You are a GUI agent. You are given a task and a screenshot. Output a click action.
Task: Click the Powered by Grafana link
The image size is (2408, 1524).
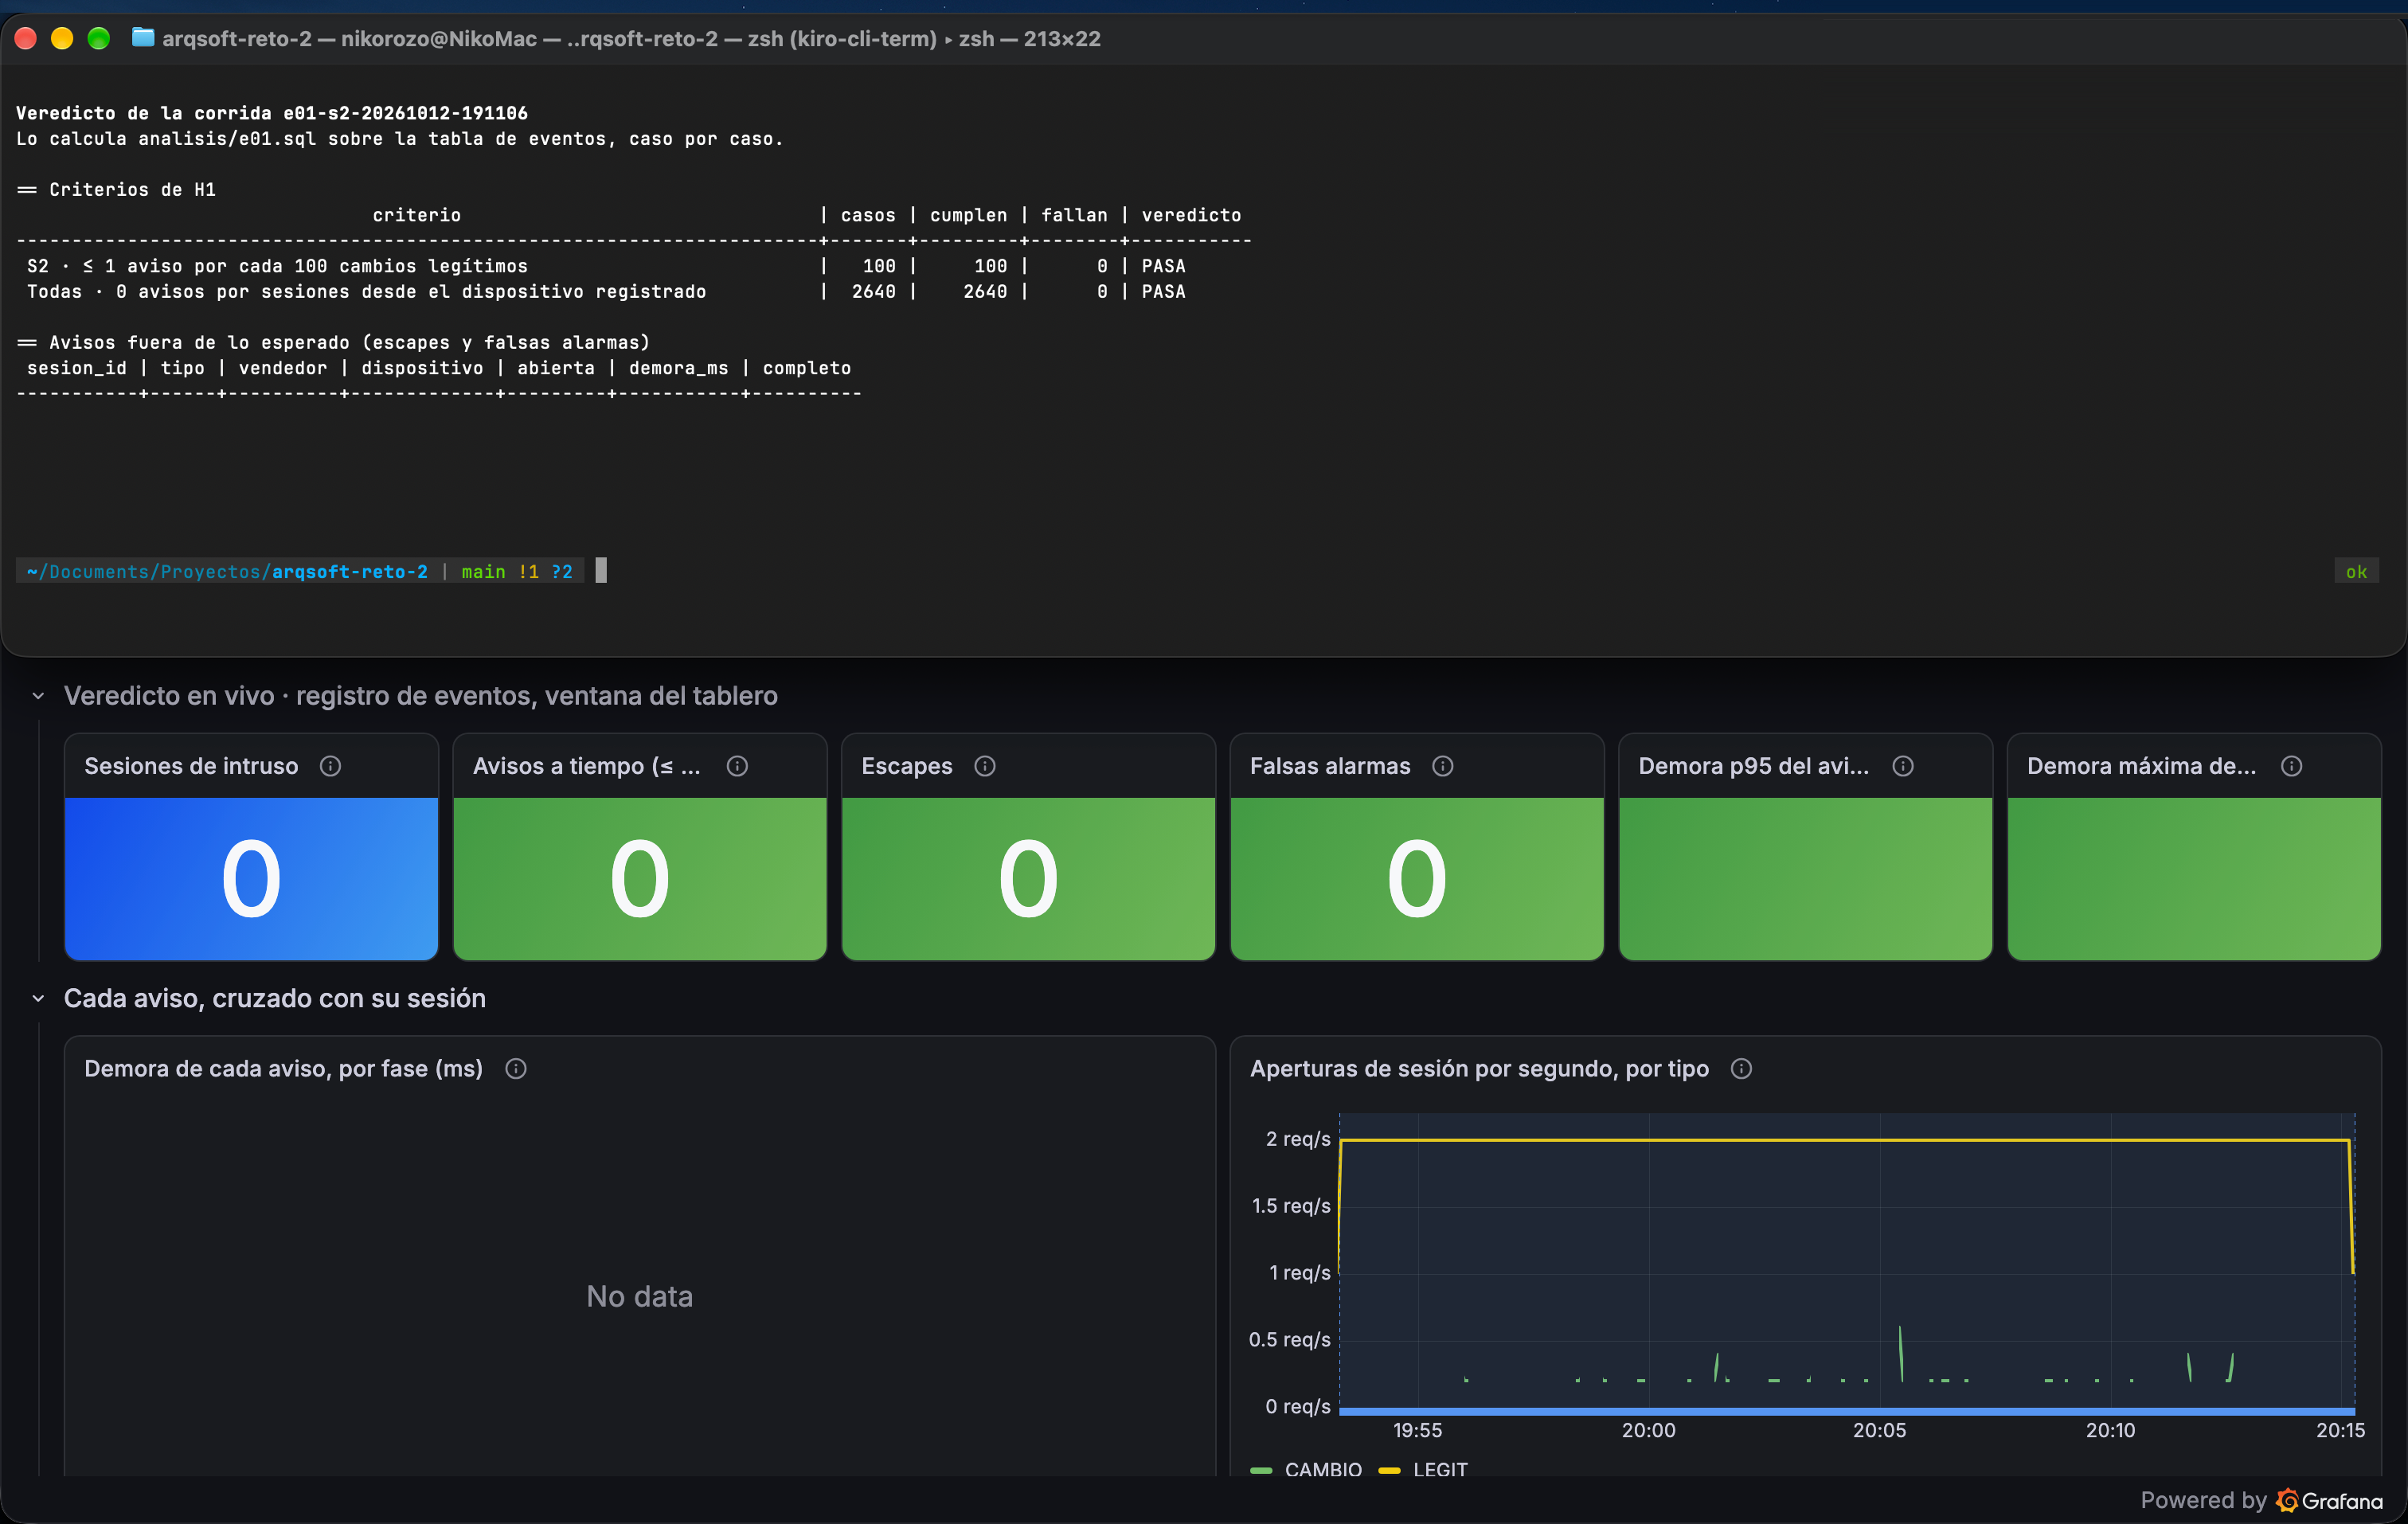[x=2261, y=1500]
